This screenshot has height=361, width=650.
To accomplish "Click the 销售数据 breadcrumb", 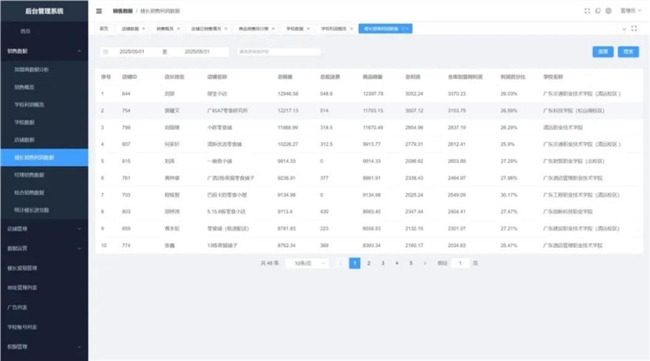I will 123,11.
